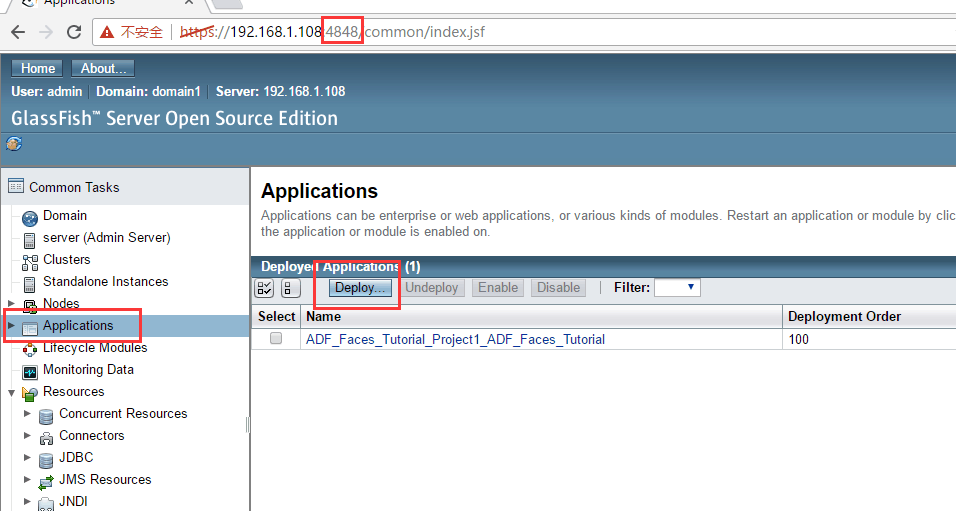Expand the Concurrent Resources node
956x511 pixels.
tap(27, 413)
